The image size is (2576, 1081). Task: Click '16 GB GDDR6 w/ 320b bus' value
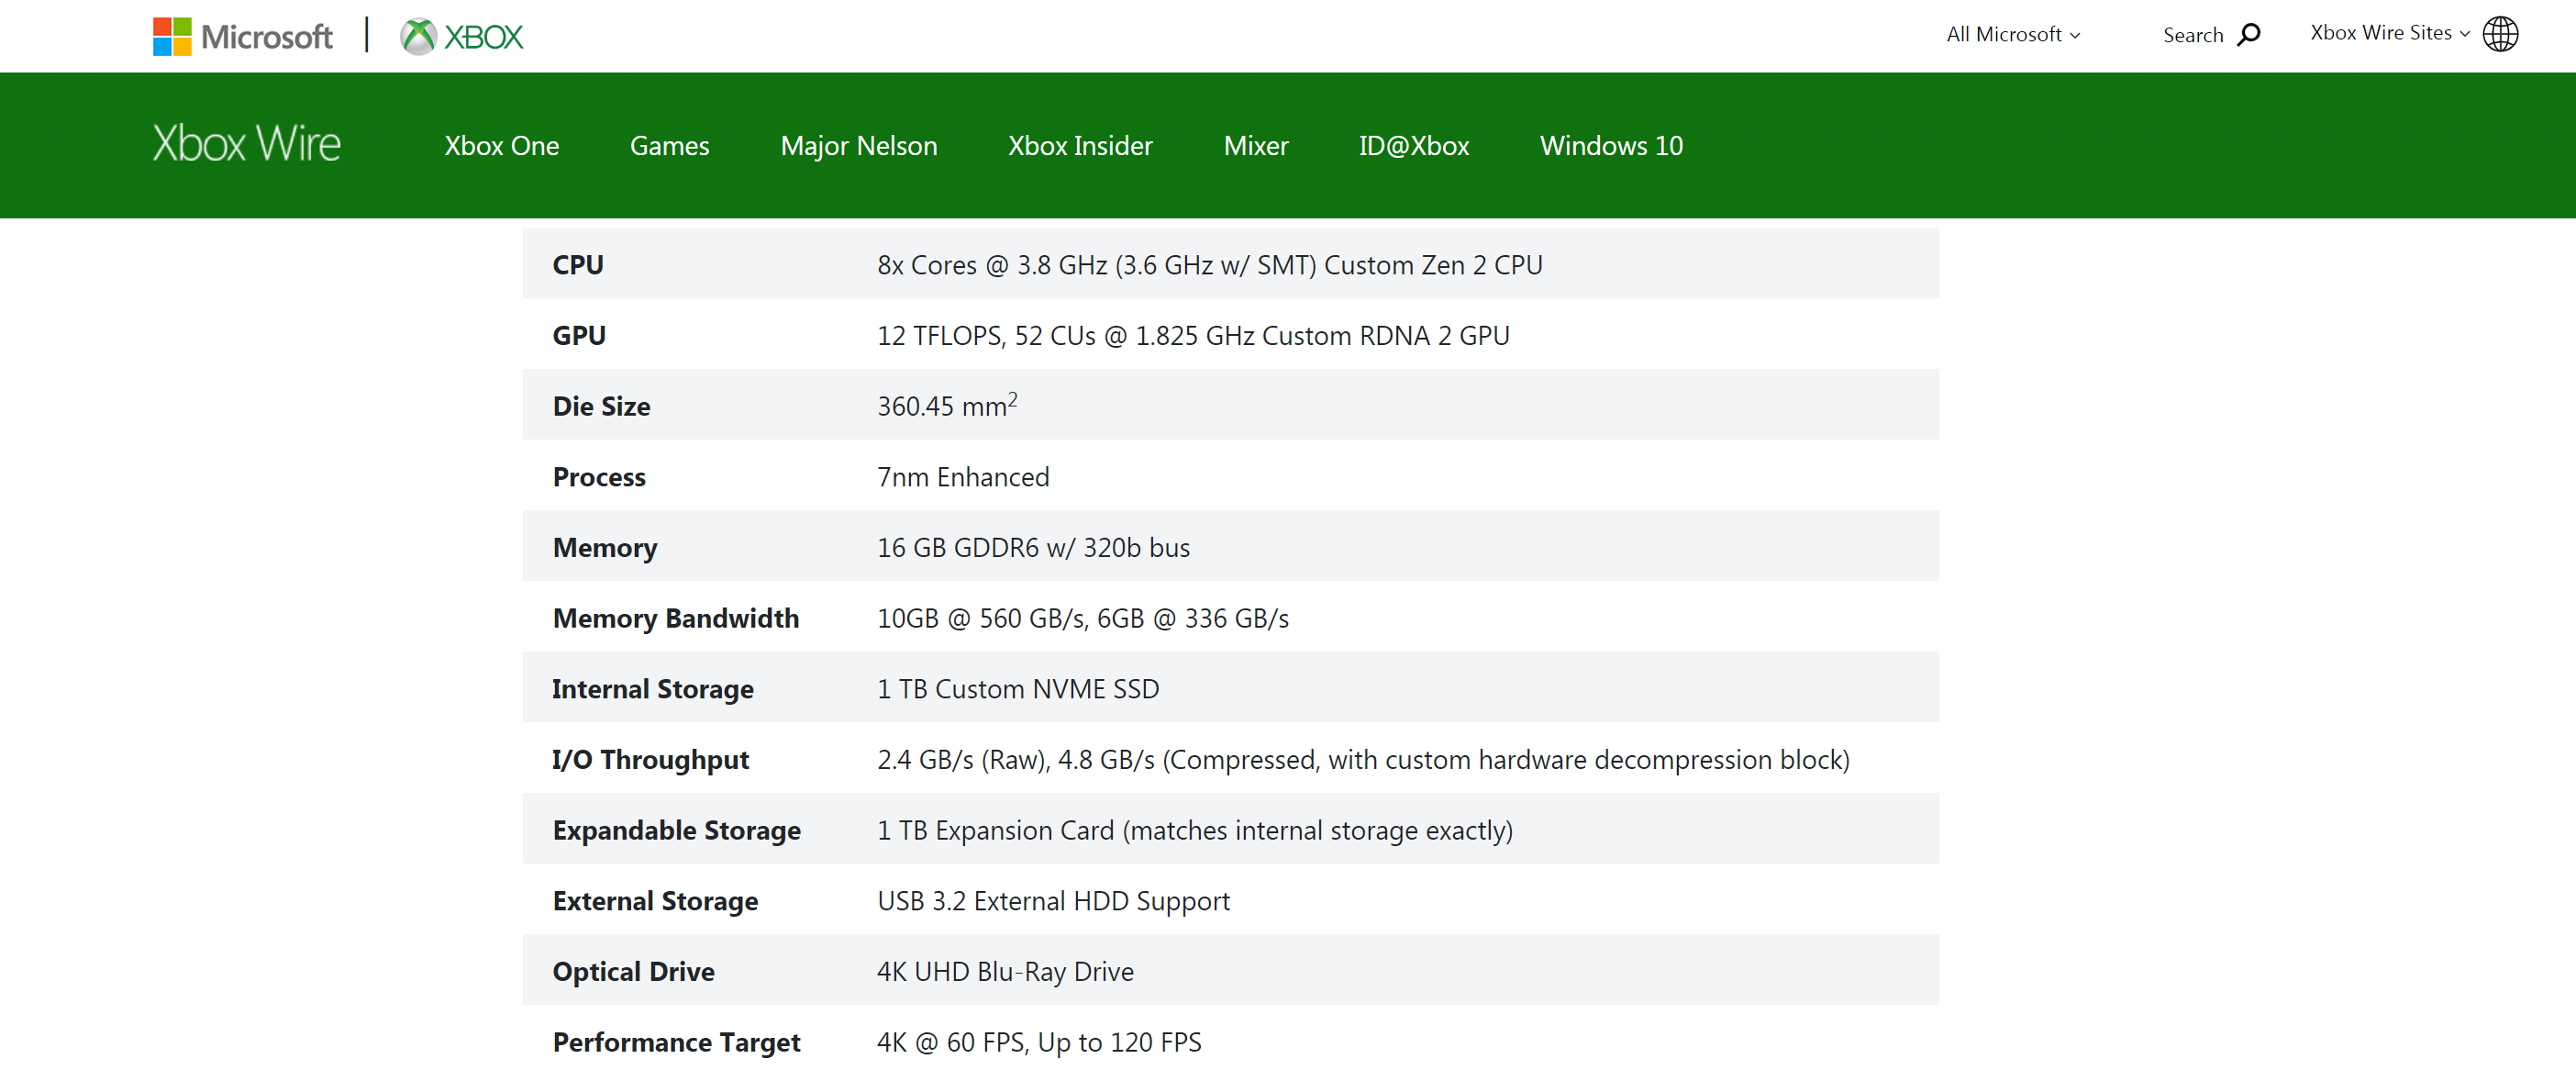pyautogui.click(x=1033, y=548)
